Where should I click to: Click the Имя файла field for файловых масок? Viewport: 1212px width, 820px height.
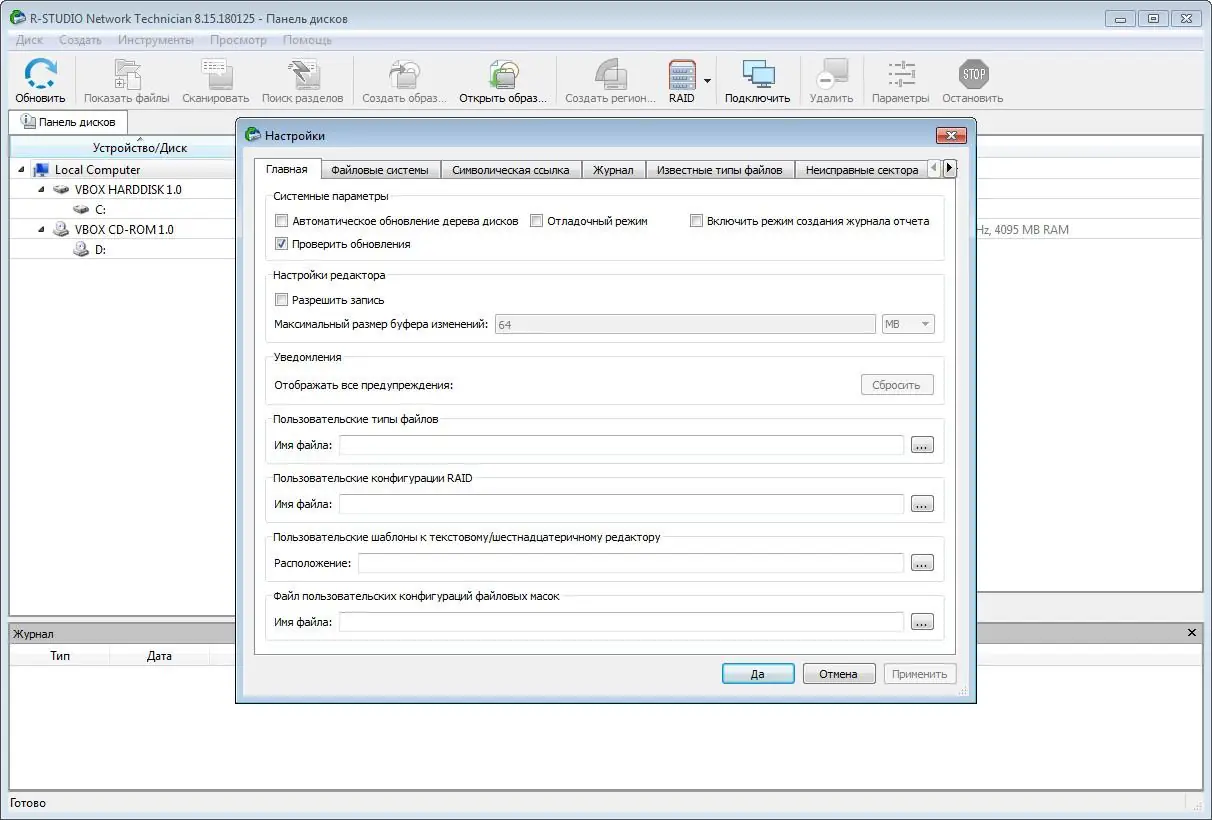(621, 622)
